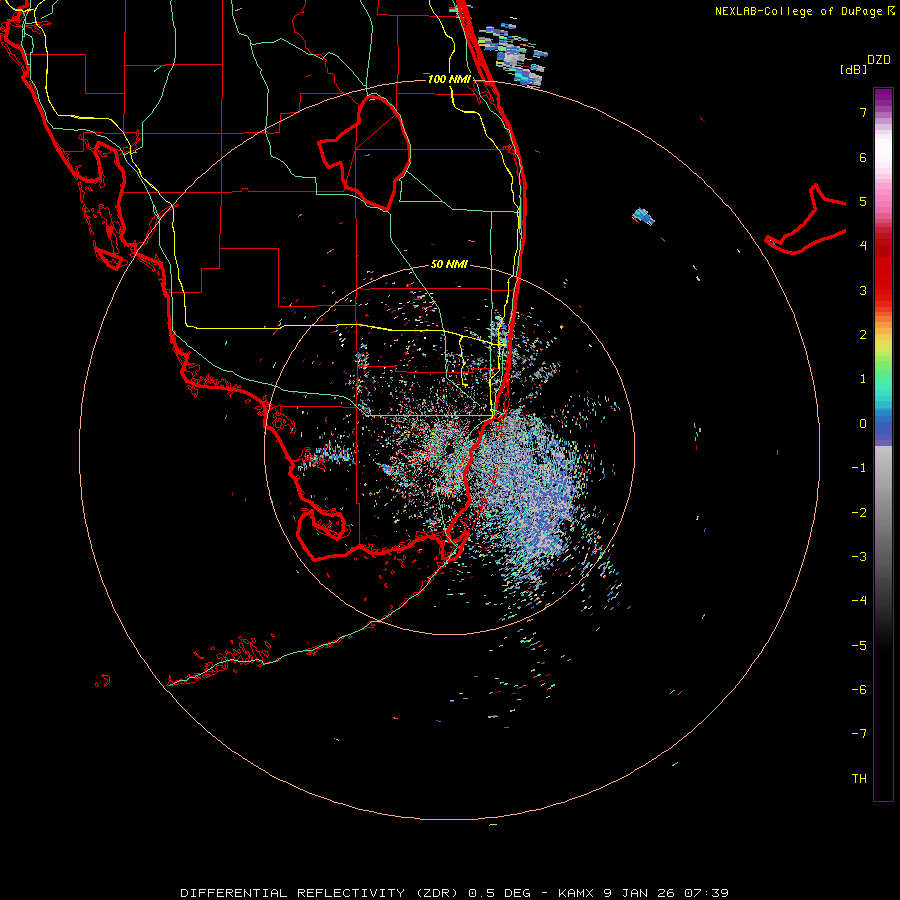This screenshot has width=900, height=900.
Task: Click the 5 value on color scale
Action: pyautogui.click(x=863, y=201)
